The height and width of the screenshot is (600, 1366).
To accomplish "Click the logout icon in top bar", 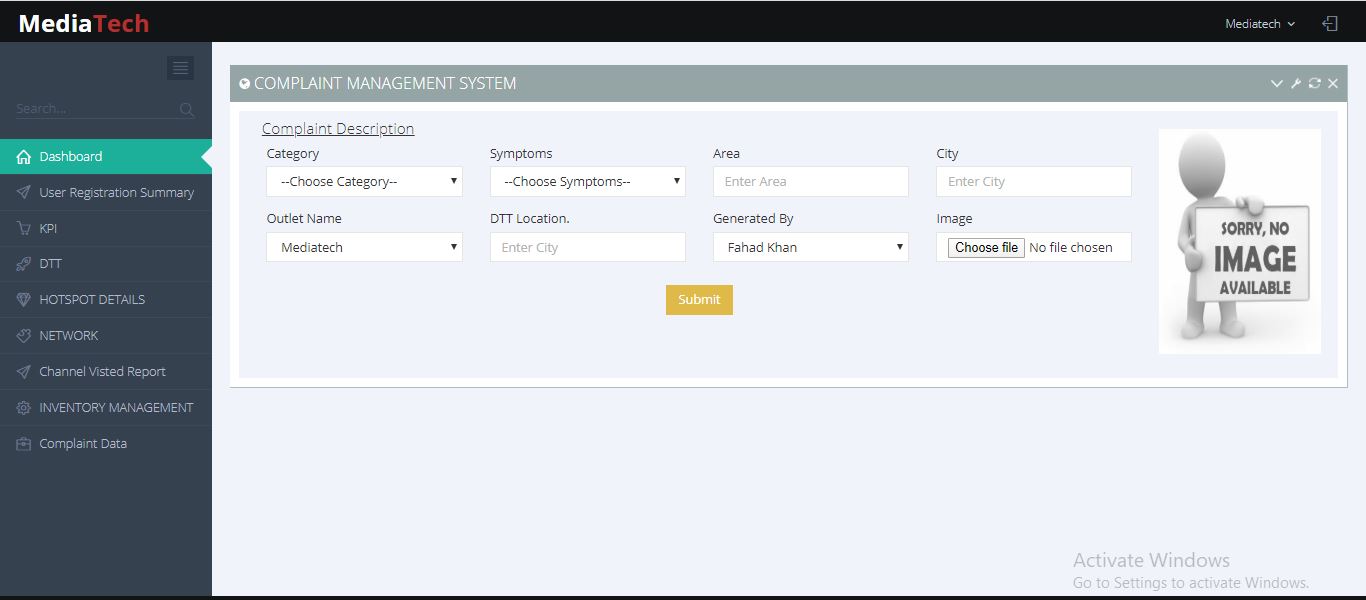I will tap(1329, 23).
